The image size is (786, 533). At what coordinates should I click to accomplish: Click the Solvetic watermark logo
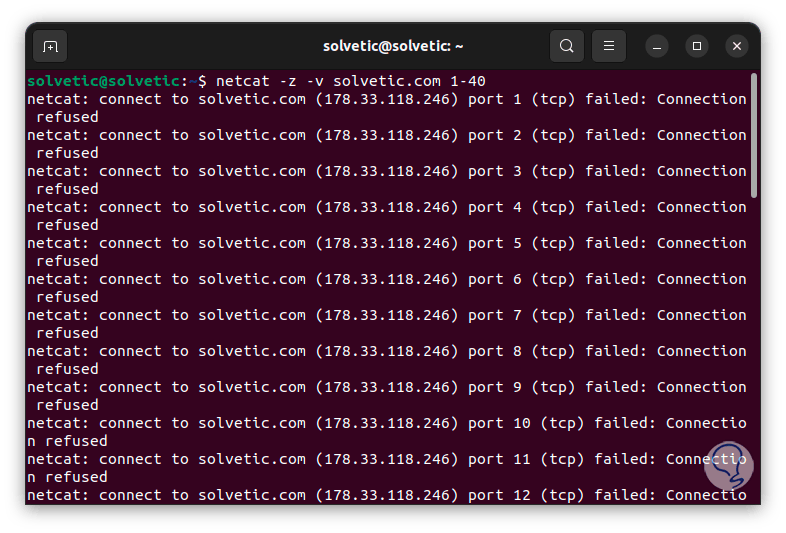point(727,465)
